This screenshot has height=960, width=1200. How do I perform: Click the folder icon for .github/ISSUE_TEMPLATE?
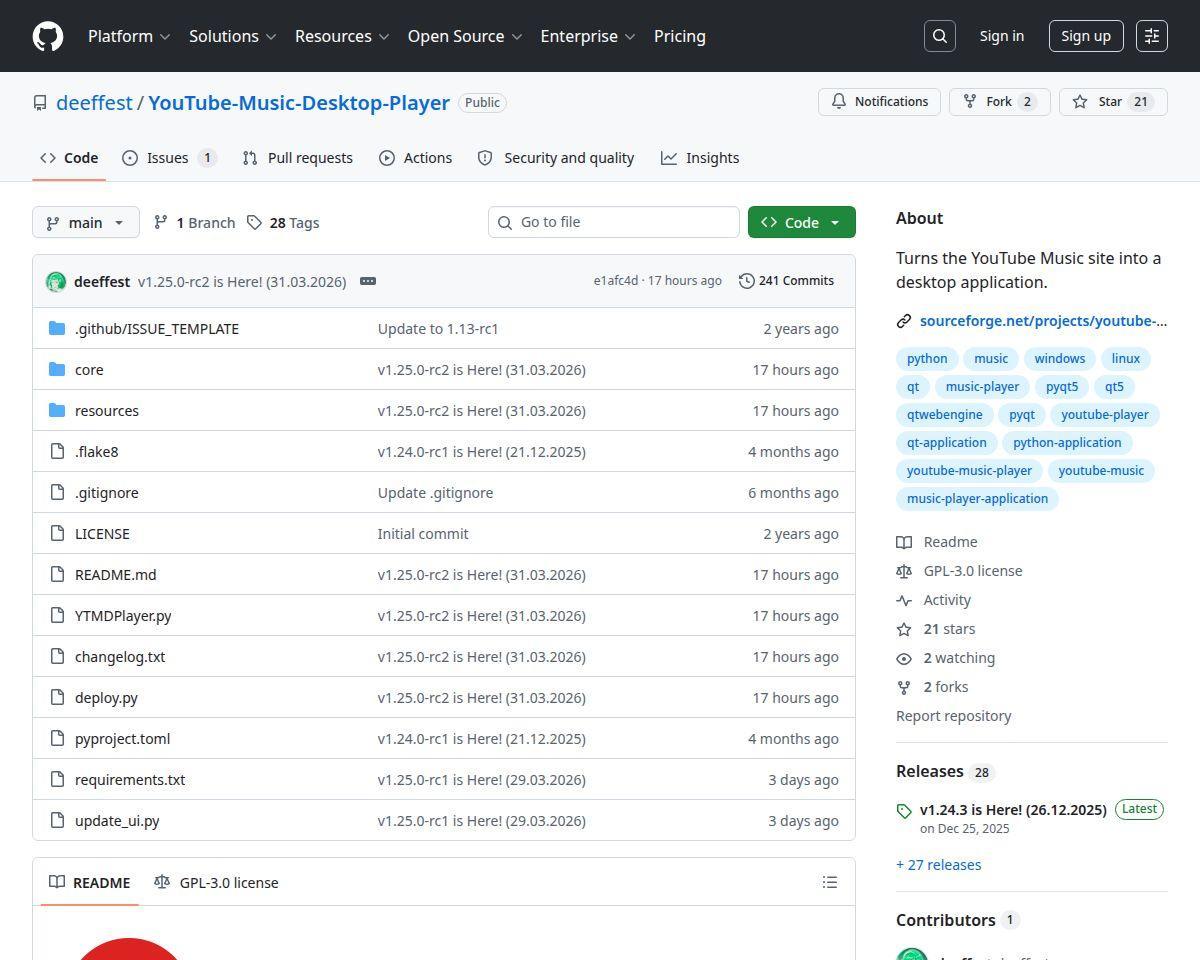pyautogui.click(x=57, y=328)
